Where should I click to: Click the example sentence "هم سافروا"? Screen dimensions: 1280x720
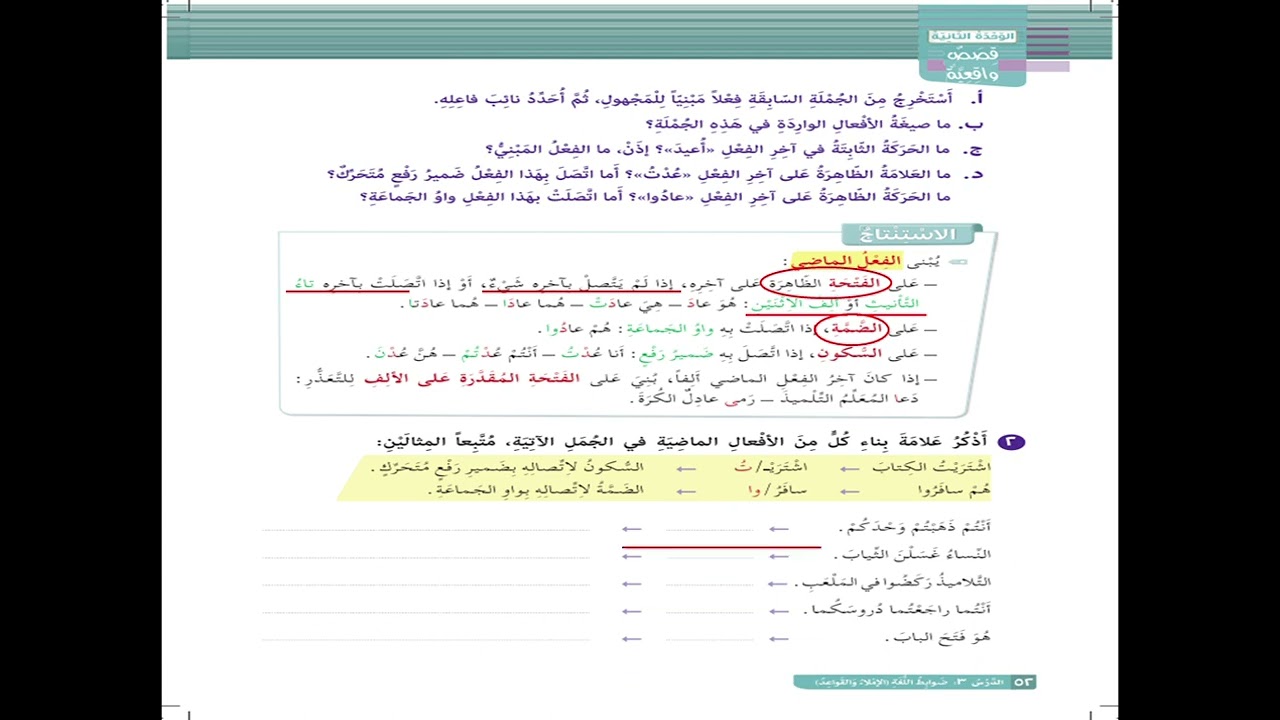(x=954, y=490)
